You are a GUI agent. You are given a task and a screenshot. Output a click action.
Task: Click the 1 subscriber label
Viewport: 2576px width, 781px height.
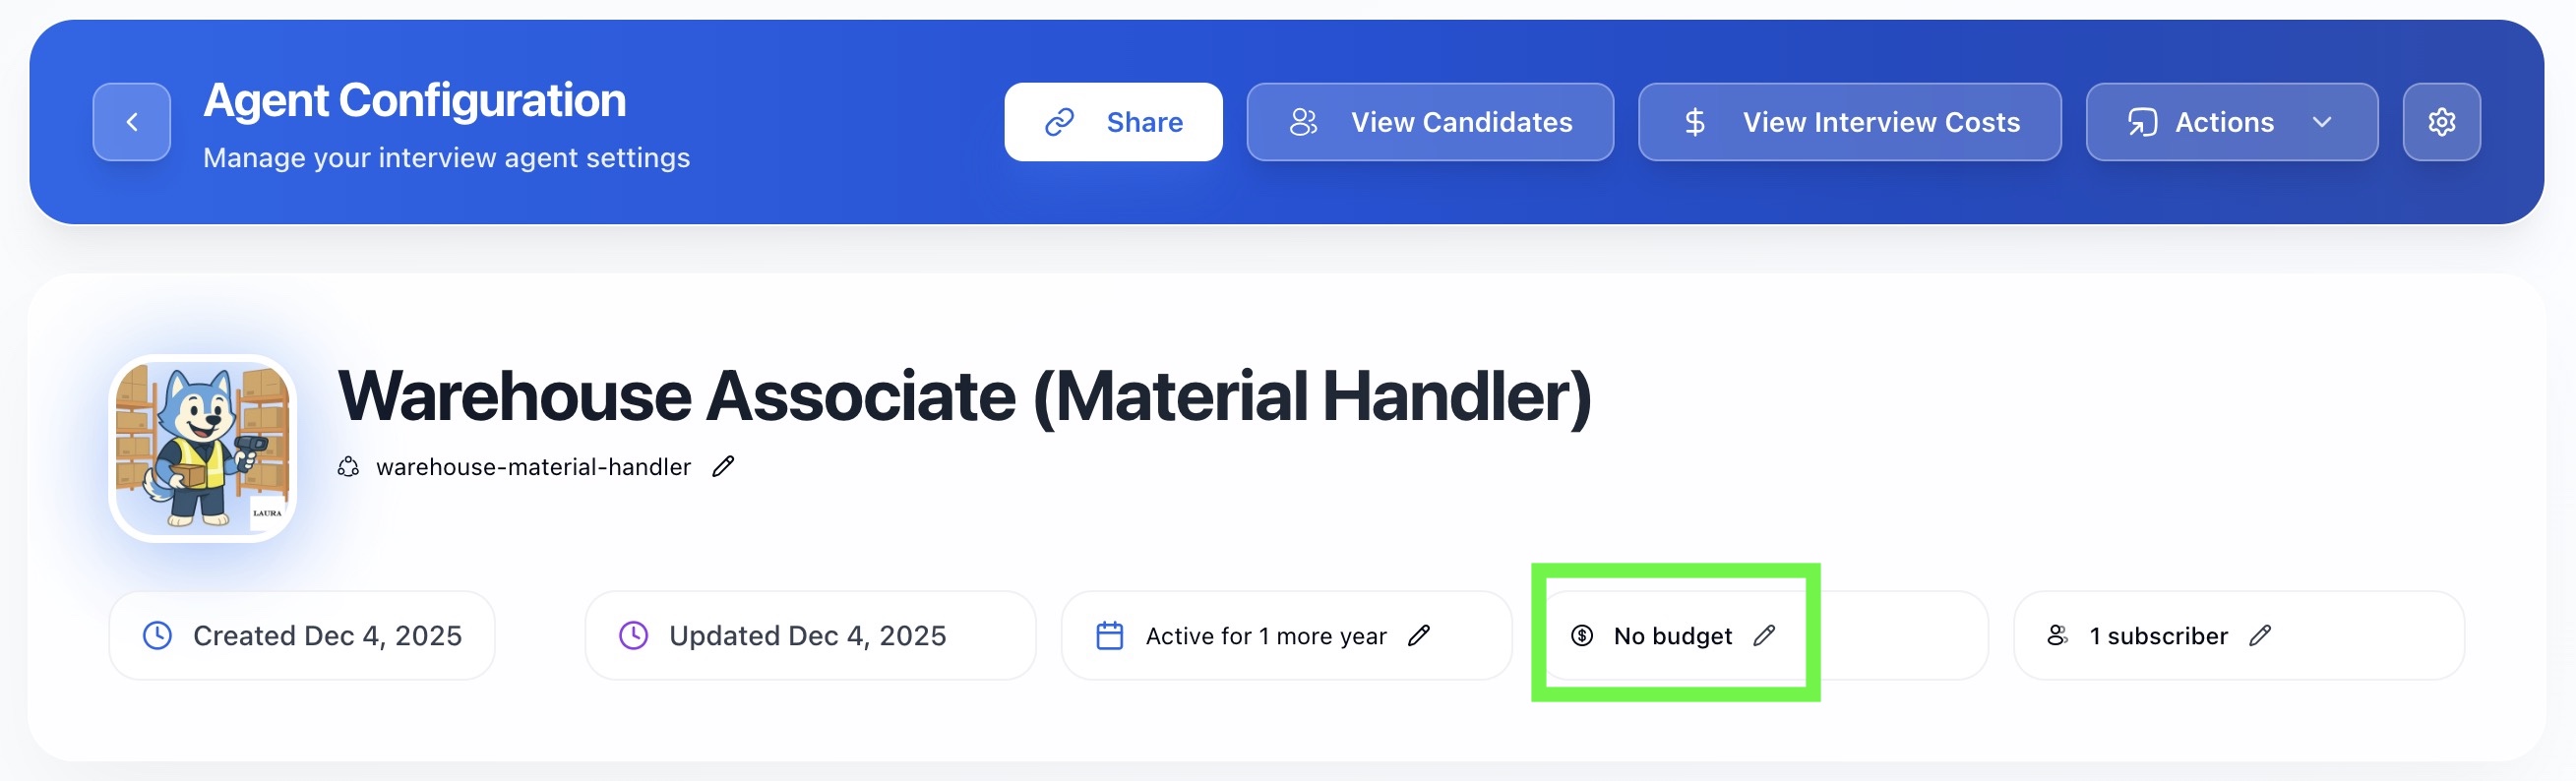click(x=2158, y=636)
